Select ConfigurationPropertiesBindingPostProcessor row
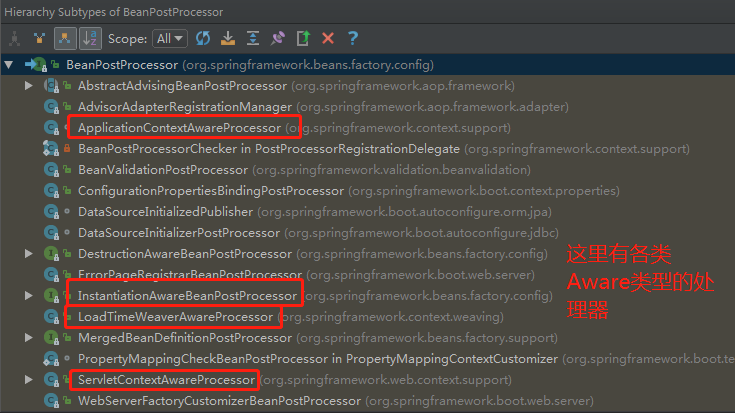The width and height of the screenshot is (735, 413). (x=368, y=191)
